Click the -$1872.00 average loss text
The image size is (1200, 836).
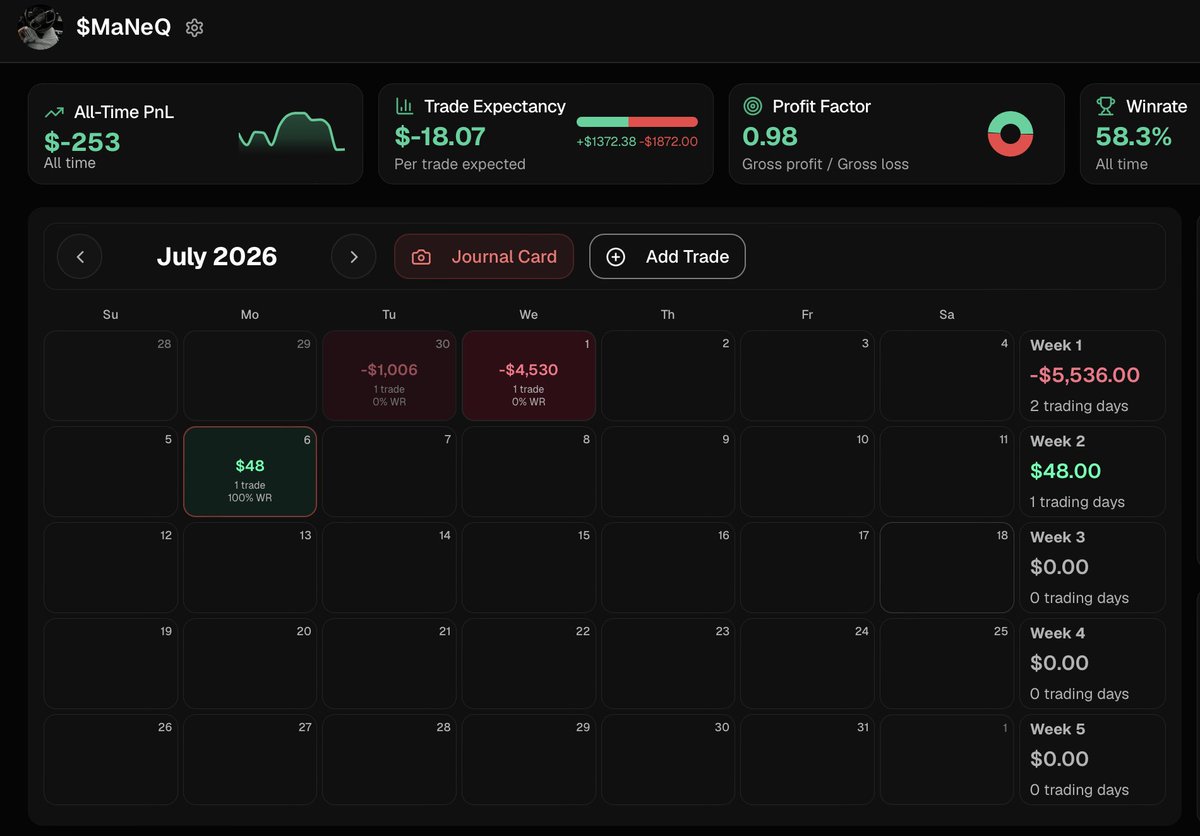(x=669, y=142)
